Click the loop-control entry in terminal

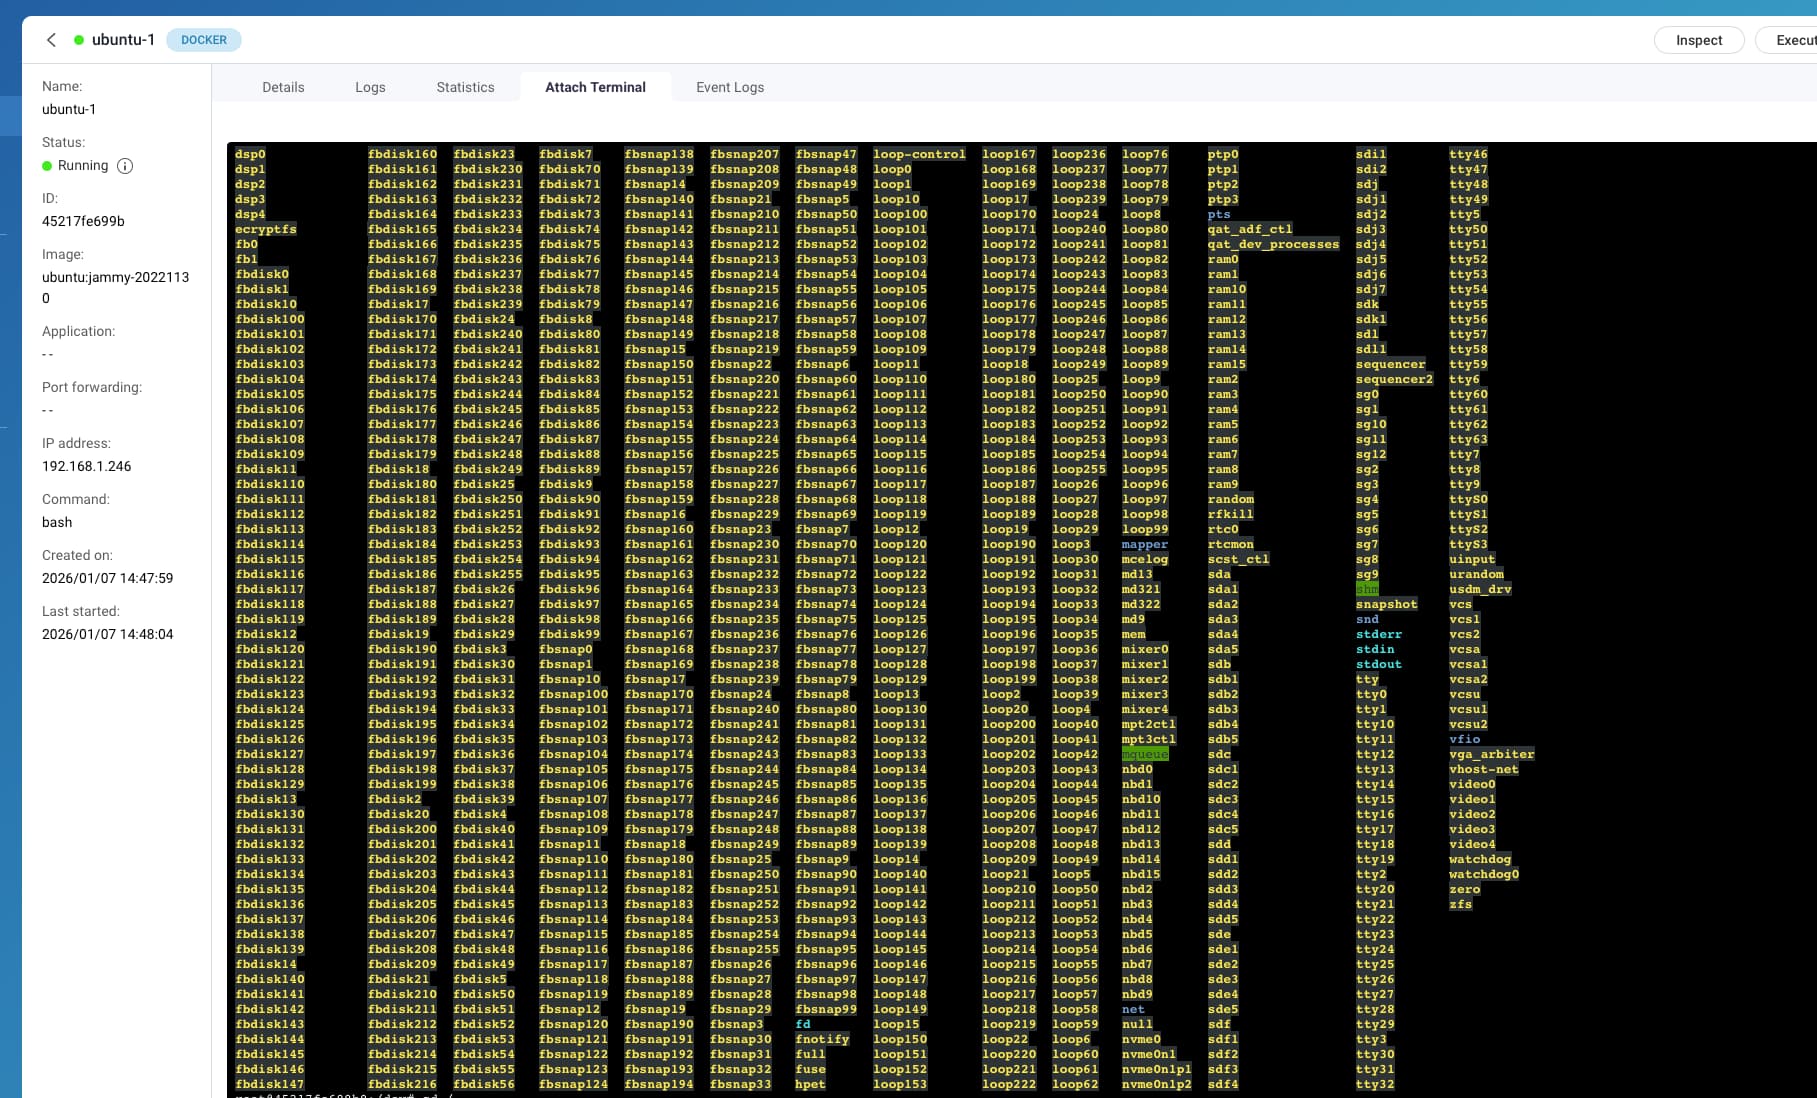coord(919,154)
